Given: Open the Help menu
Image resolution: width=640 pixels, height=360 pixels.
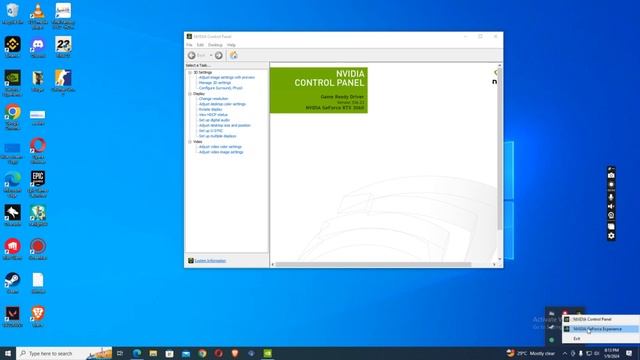Looking at the screenshot, I should [x=231, y=45].
